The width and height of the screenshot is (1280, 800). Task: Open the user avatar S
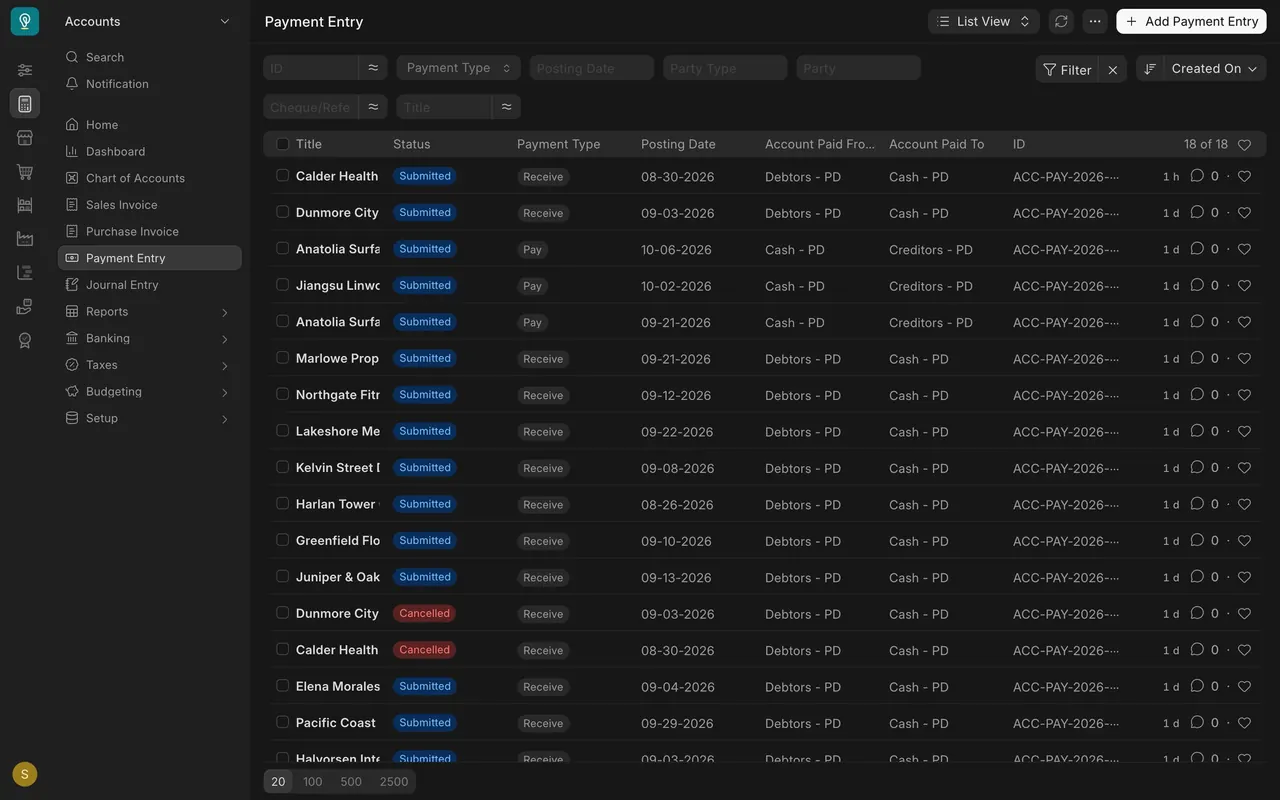pos(25,774)
